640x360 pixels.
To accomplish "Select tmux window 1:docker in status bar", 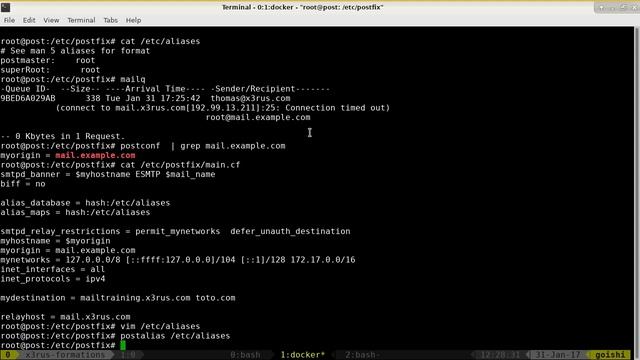I will tap(302, 355).
